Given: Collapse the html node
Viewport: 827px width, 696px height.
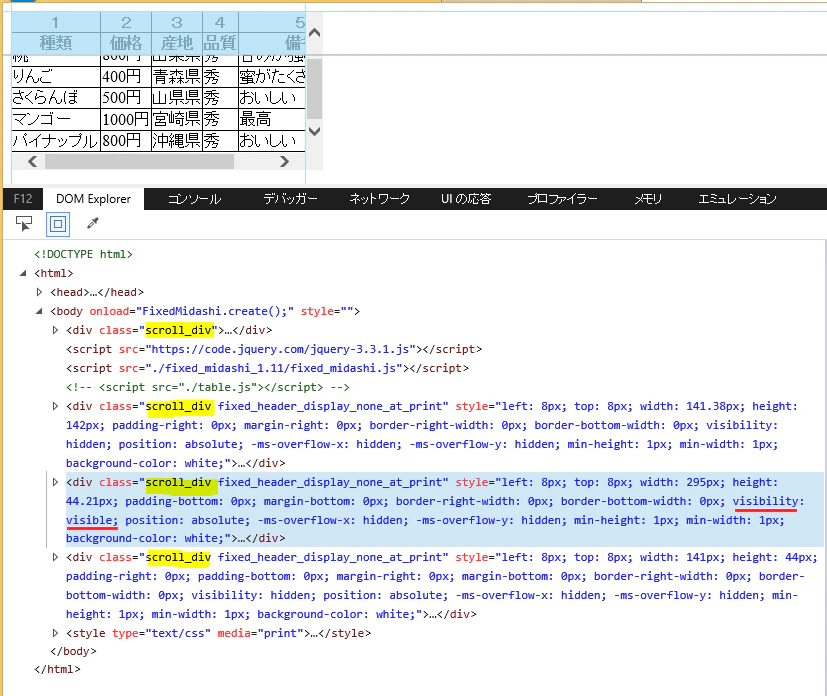Looking at the screenshot, I should point(23,273).
